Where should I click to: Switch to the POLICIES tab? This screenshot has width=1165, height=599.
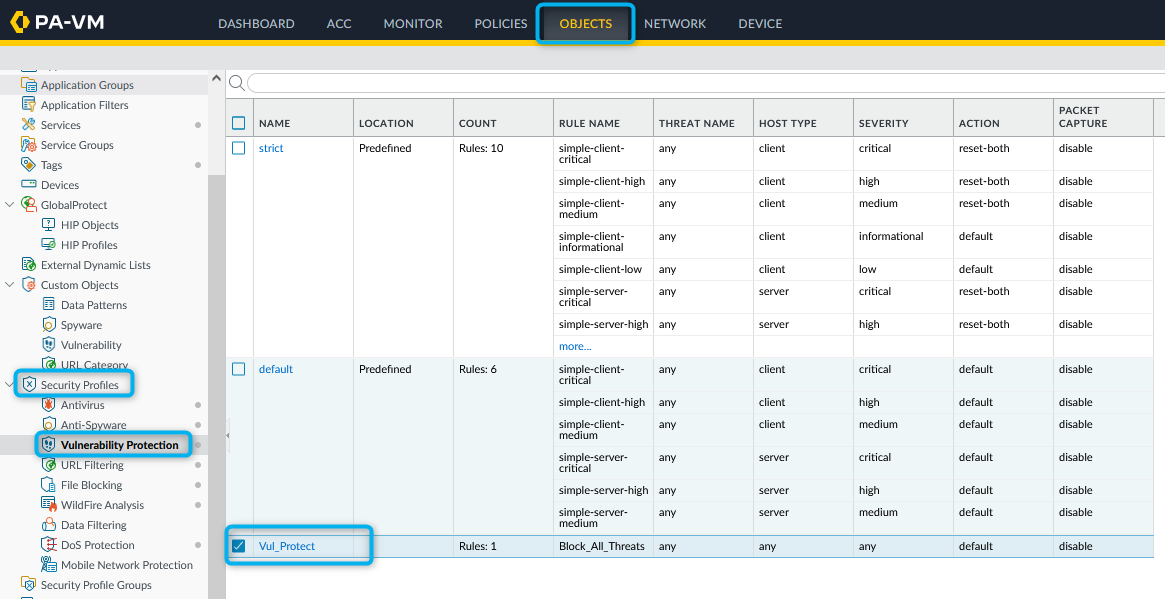click(500, 24)
